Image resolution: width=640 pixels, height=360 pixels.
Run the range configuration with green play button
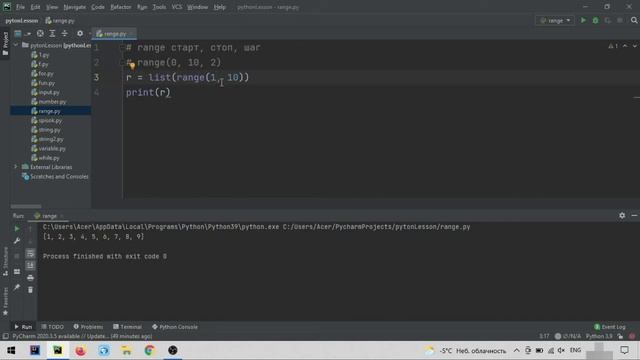pos(583,20)
